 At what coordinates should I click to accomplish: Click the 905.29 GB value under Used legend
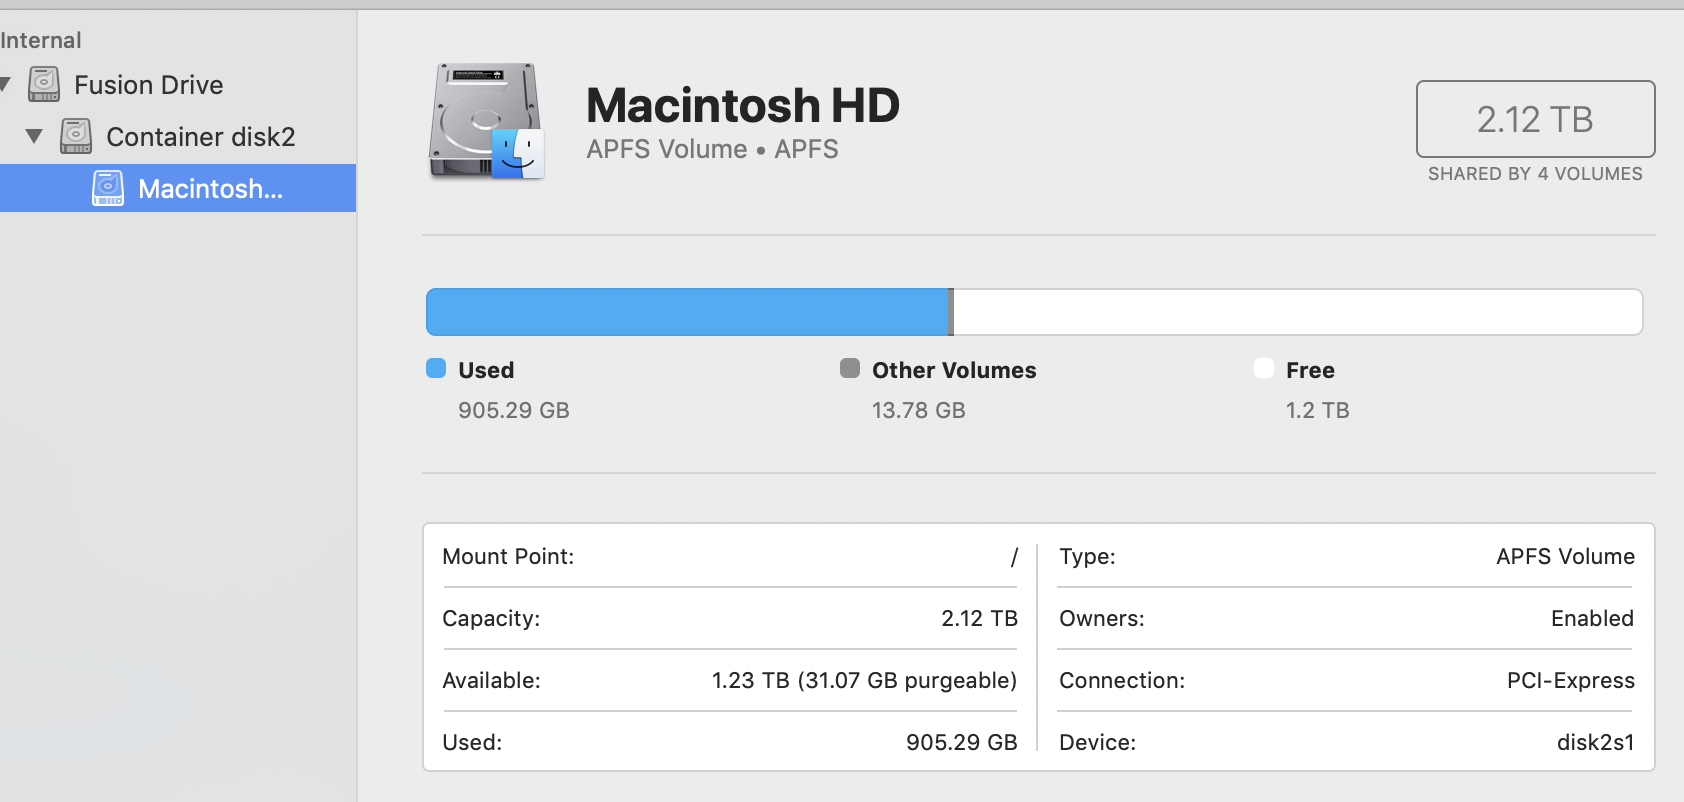tap(514, 410)
